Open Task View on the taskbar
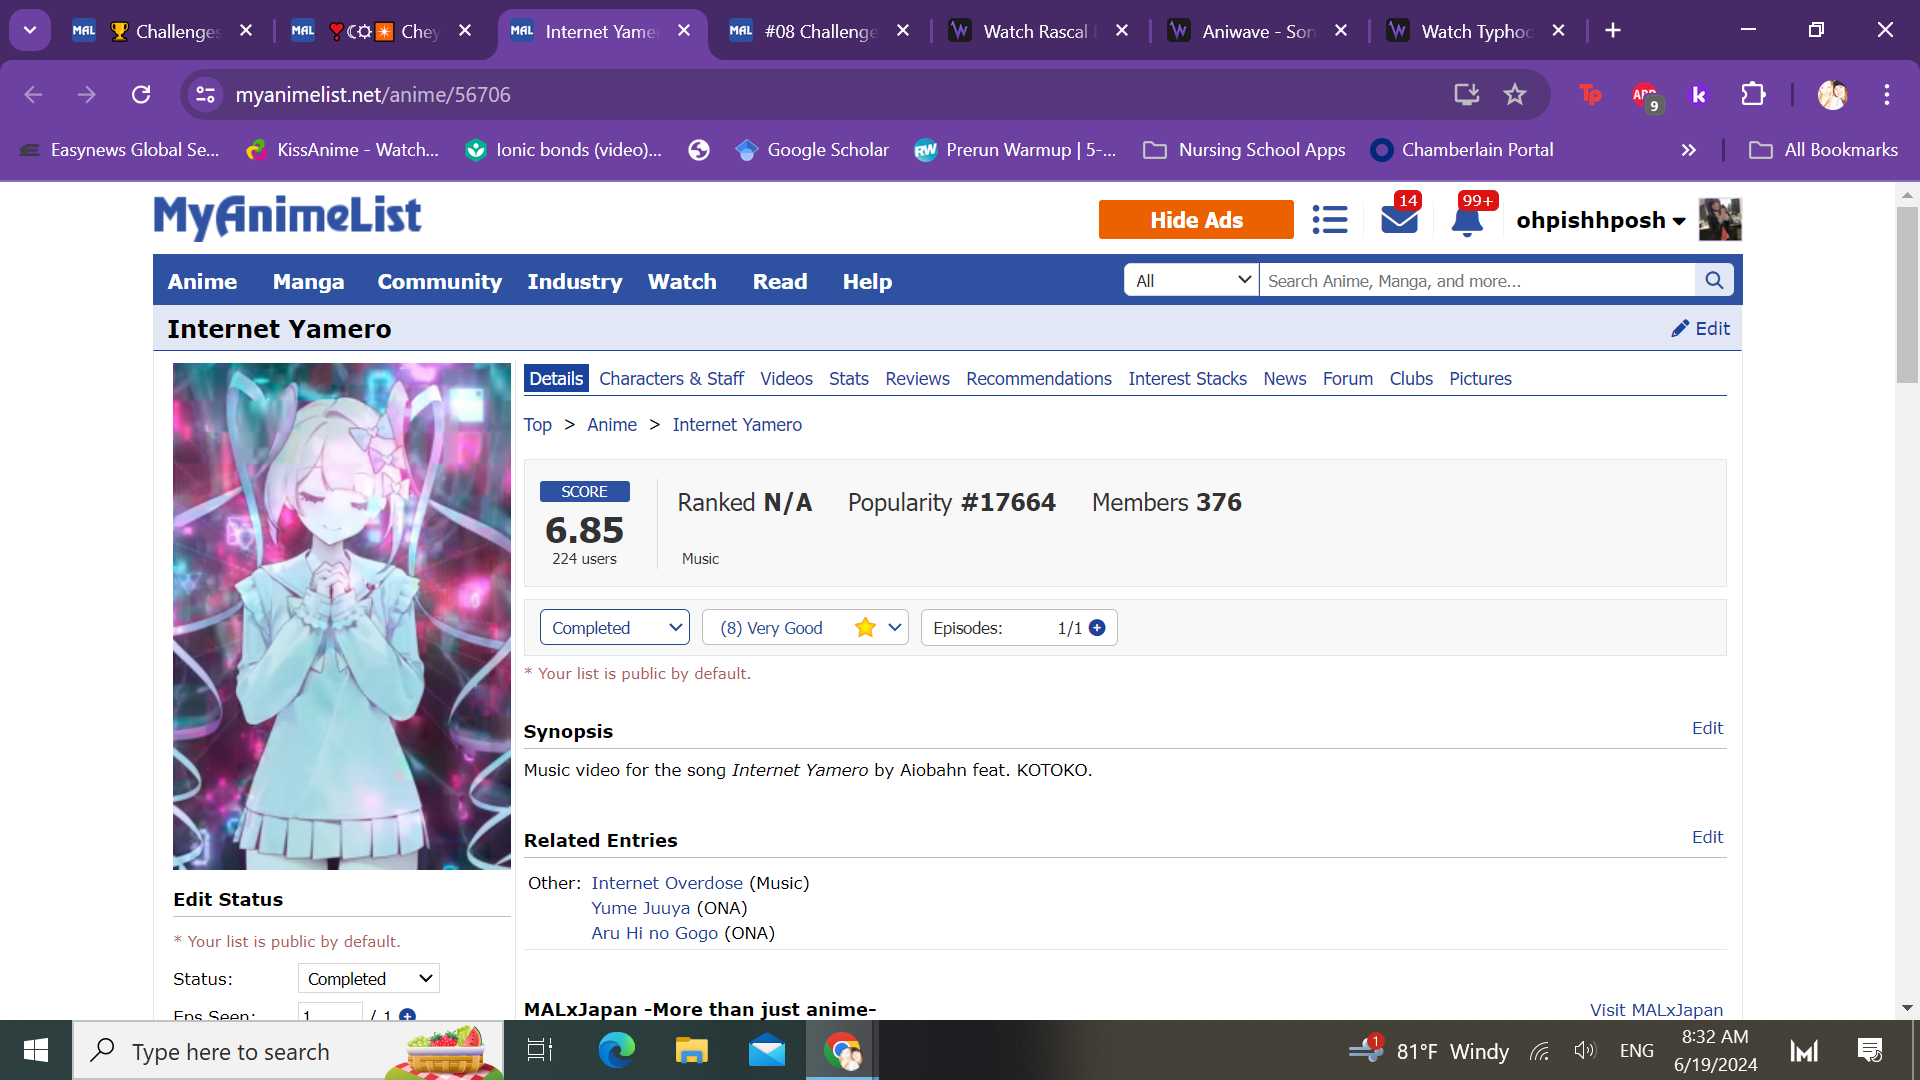Screen dimensions: 1920x1080 click(x=540, y=1050)
